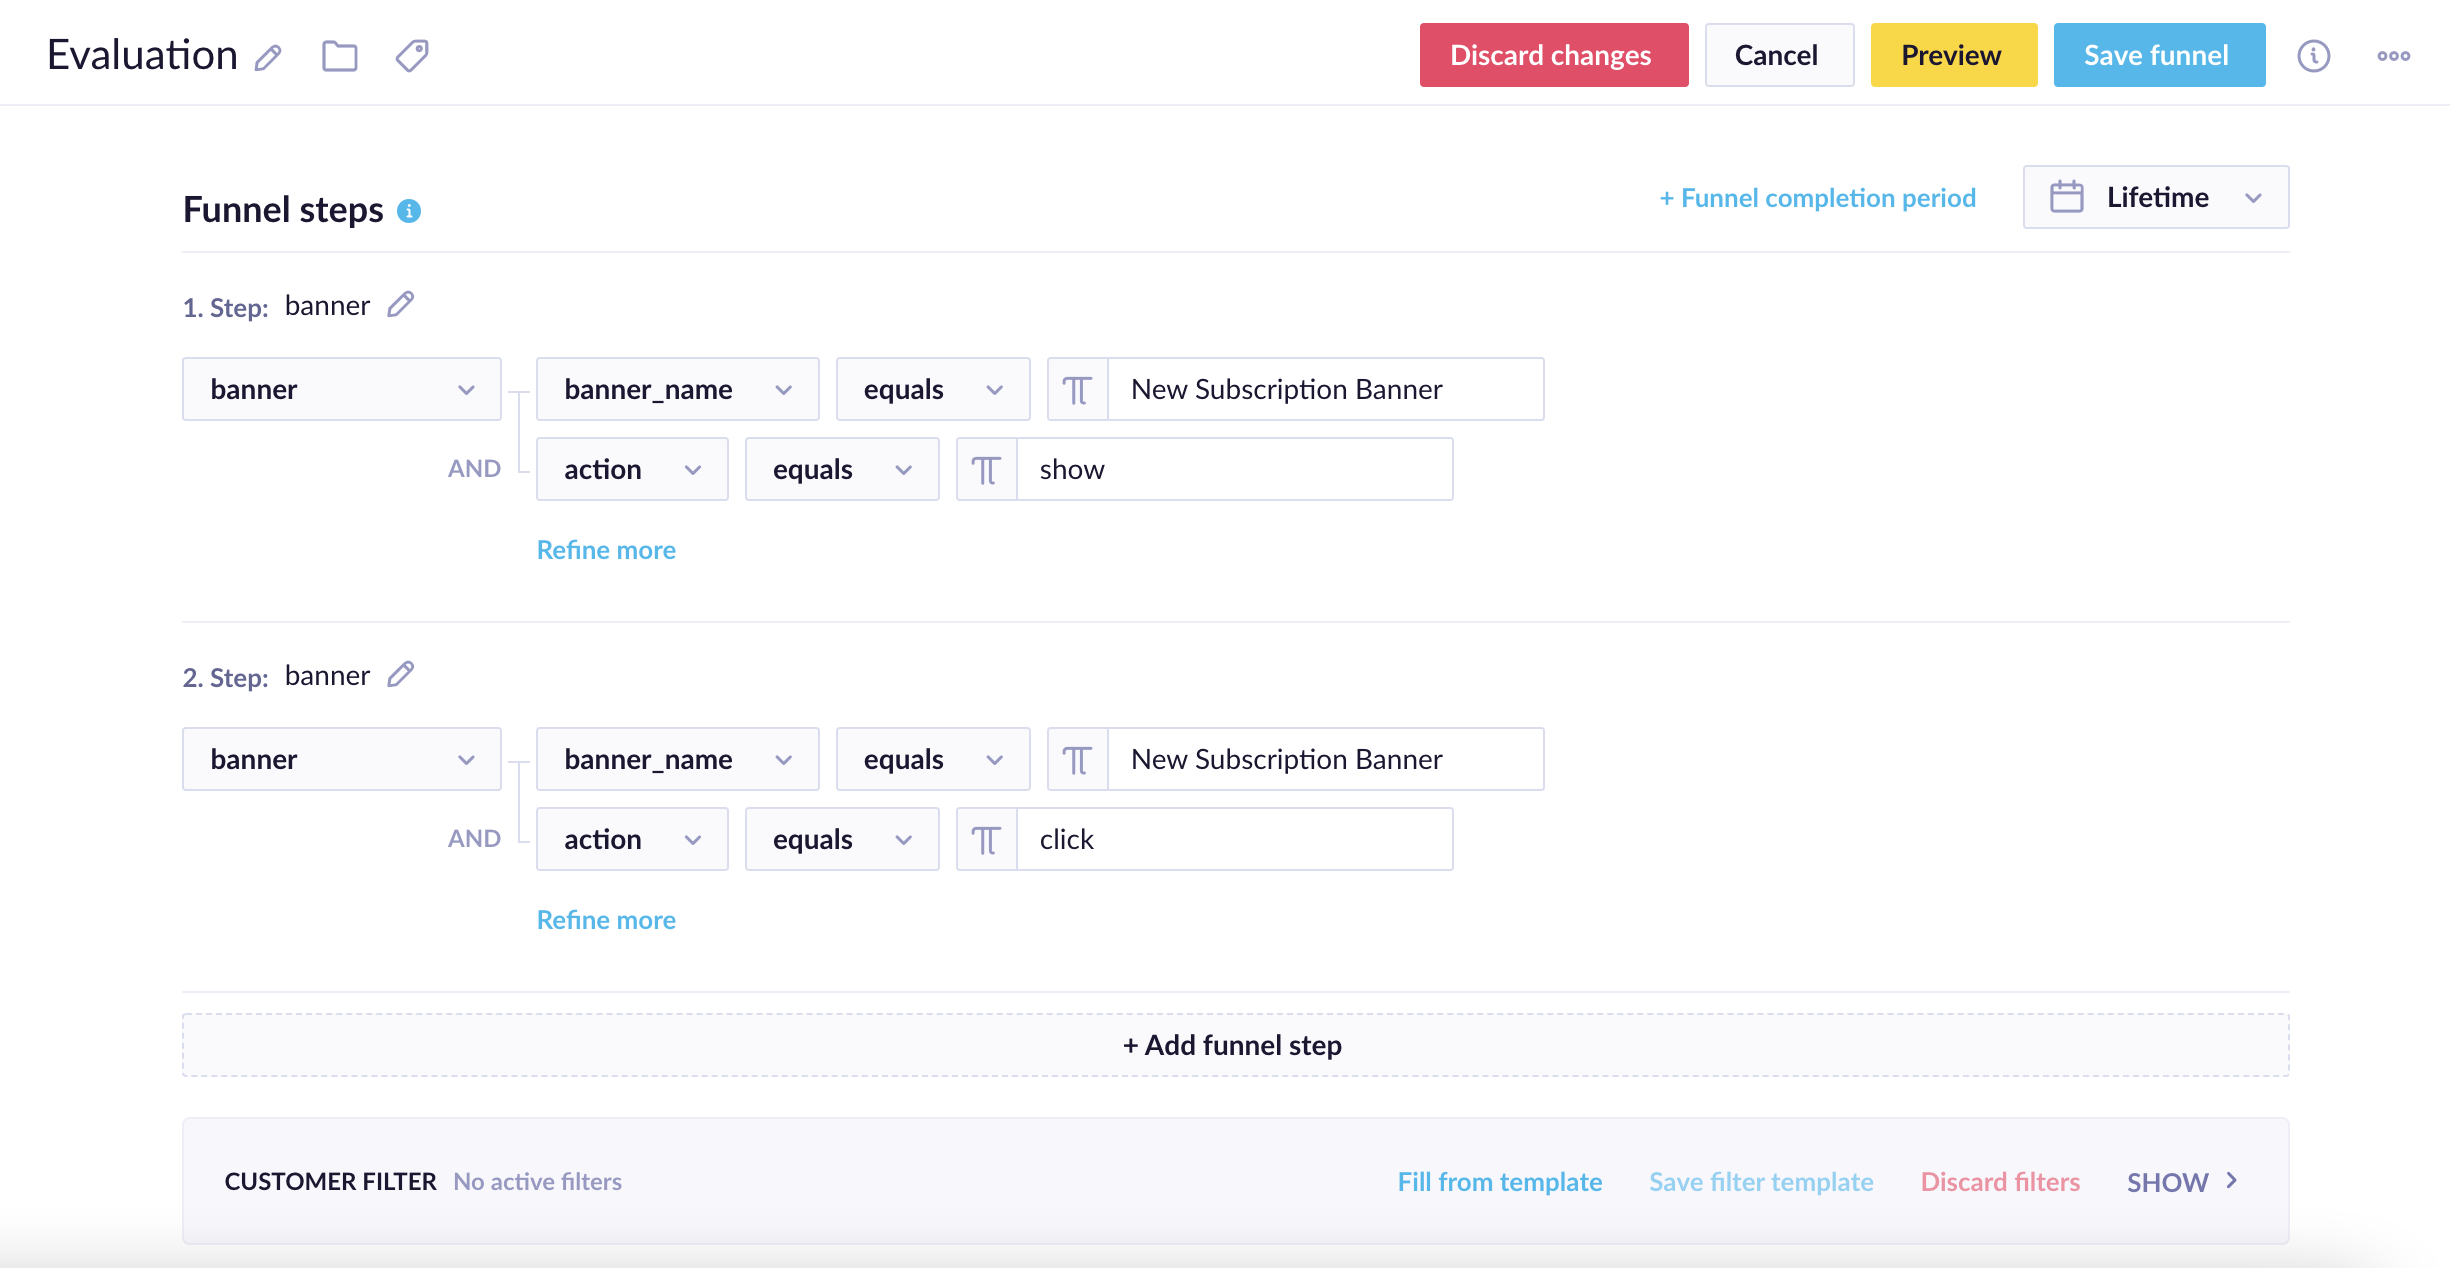2450x1268 pixels.
Task: Click the folder icon in header
Action: pos(340,56)
